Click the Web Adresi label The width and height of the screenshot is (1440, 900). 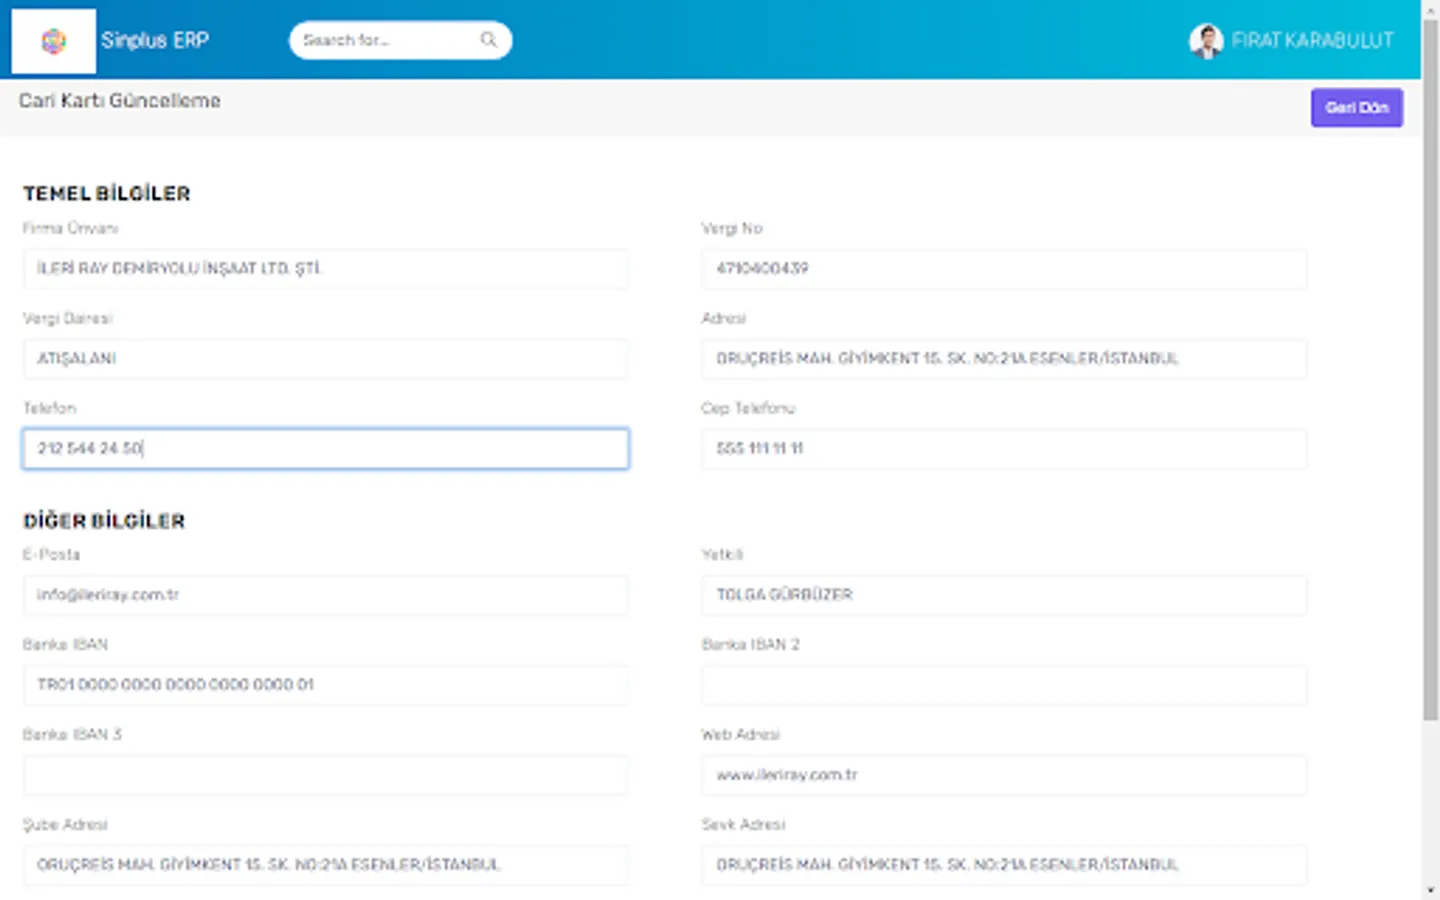coord(740,735)
